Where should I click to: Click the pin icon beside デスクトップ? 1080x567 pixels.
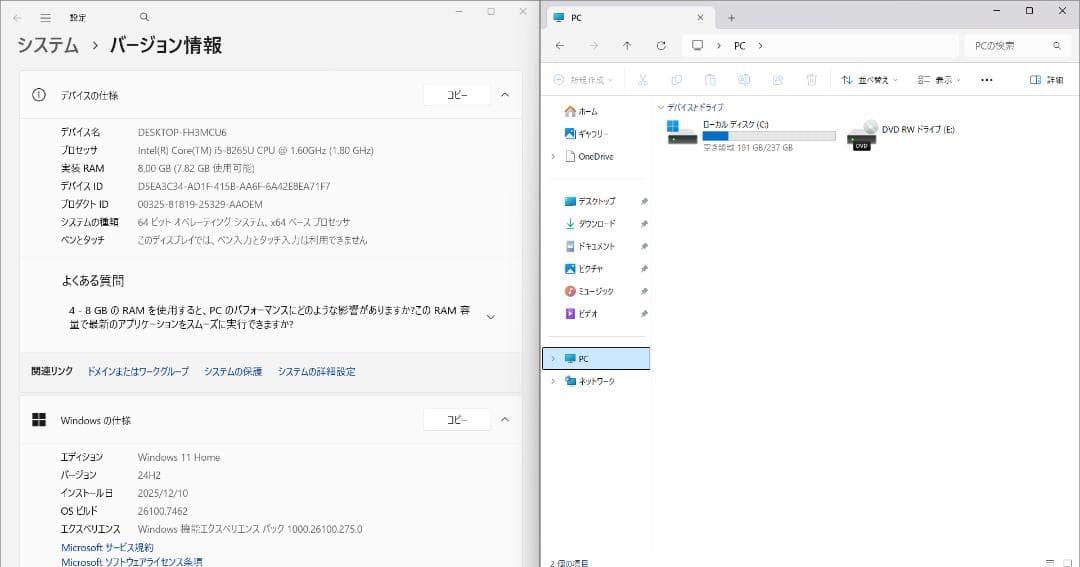(x=644, y=201)
